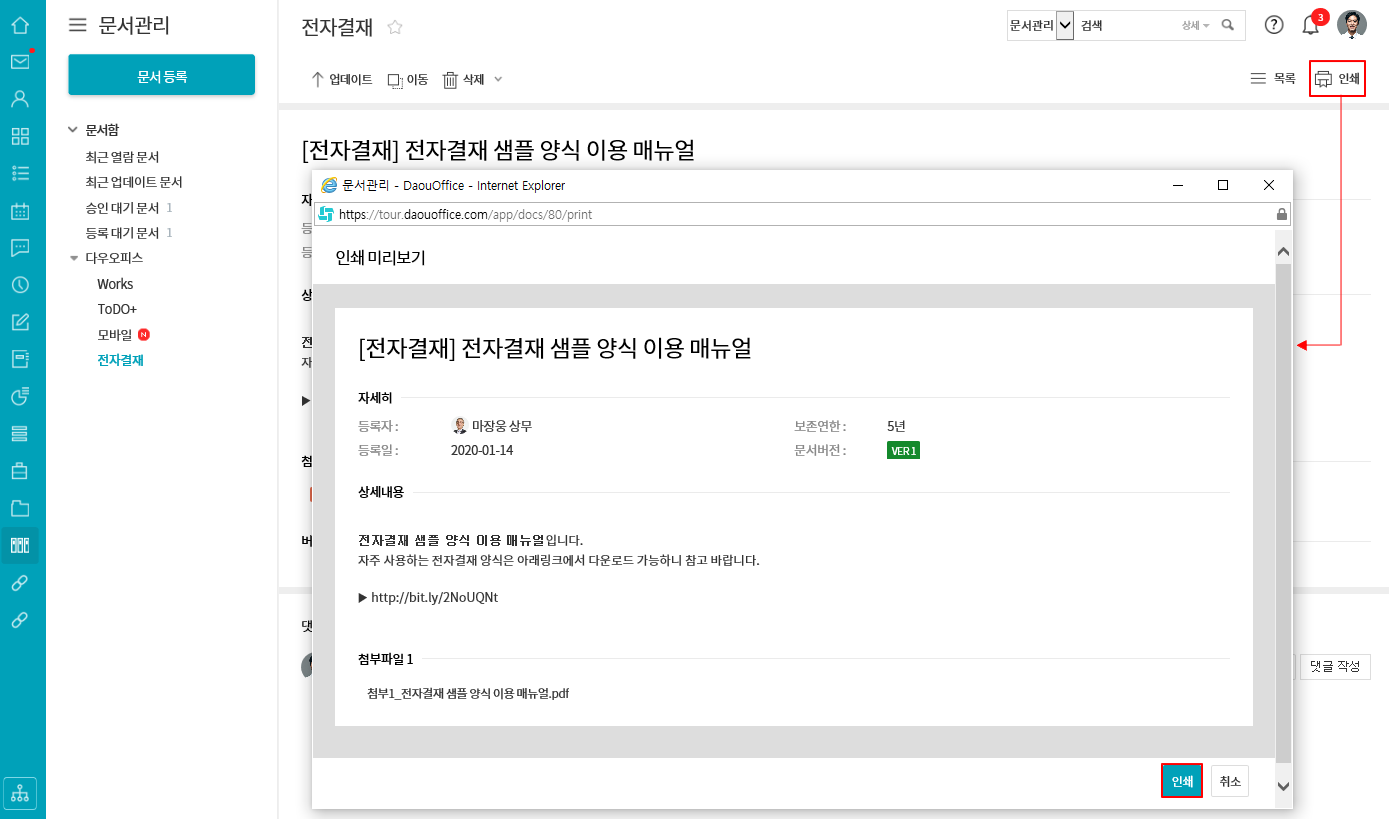Toggle the hamburger menu beside 문서관리
1389x819 pixels.
click(x=77, y=26)
